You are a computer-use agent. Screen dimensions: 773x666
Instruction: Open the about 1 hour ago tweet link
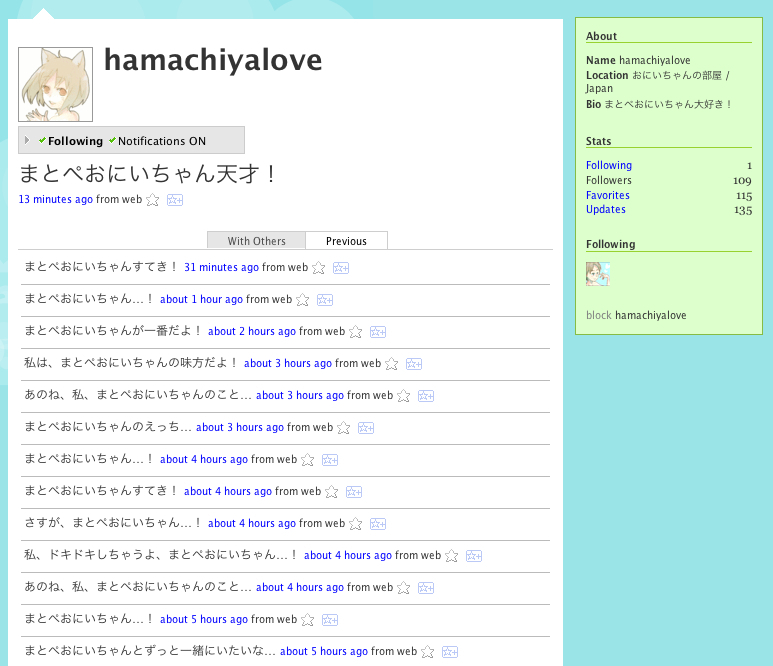pyautogui.click(x=201, y=299)
